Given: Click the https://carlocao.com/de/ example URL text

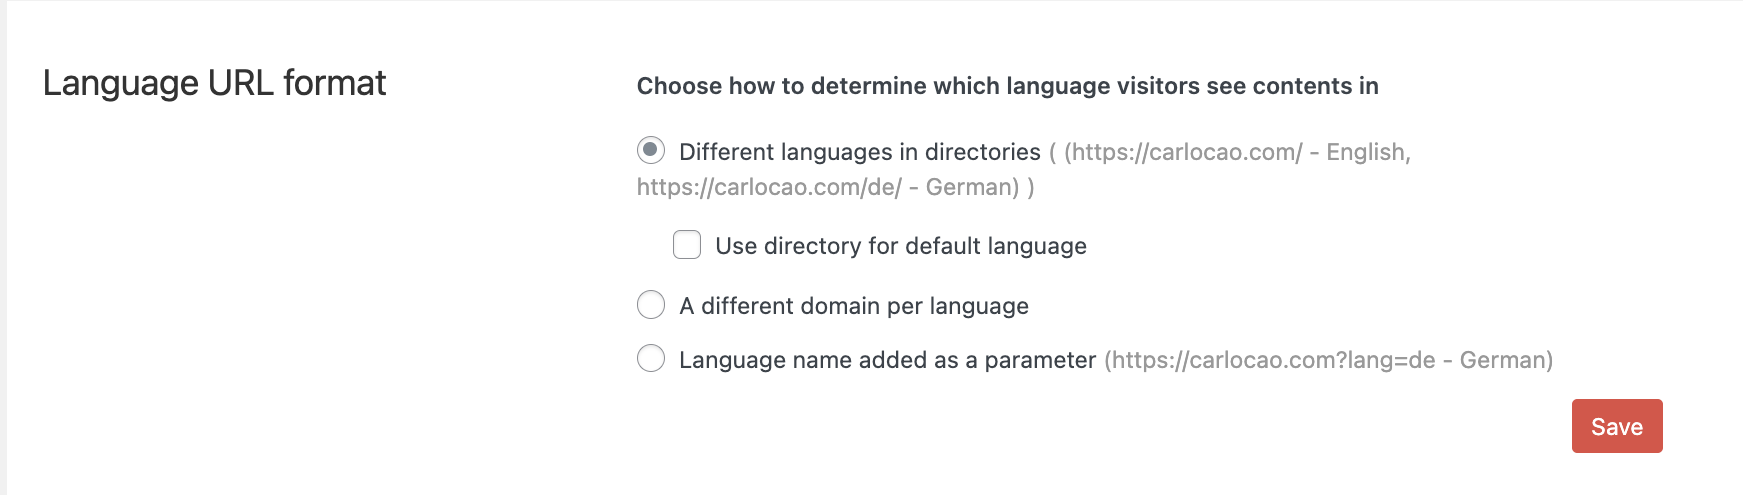Looking at the screenshot, I should [x=769, y=187].
